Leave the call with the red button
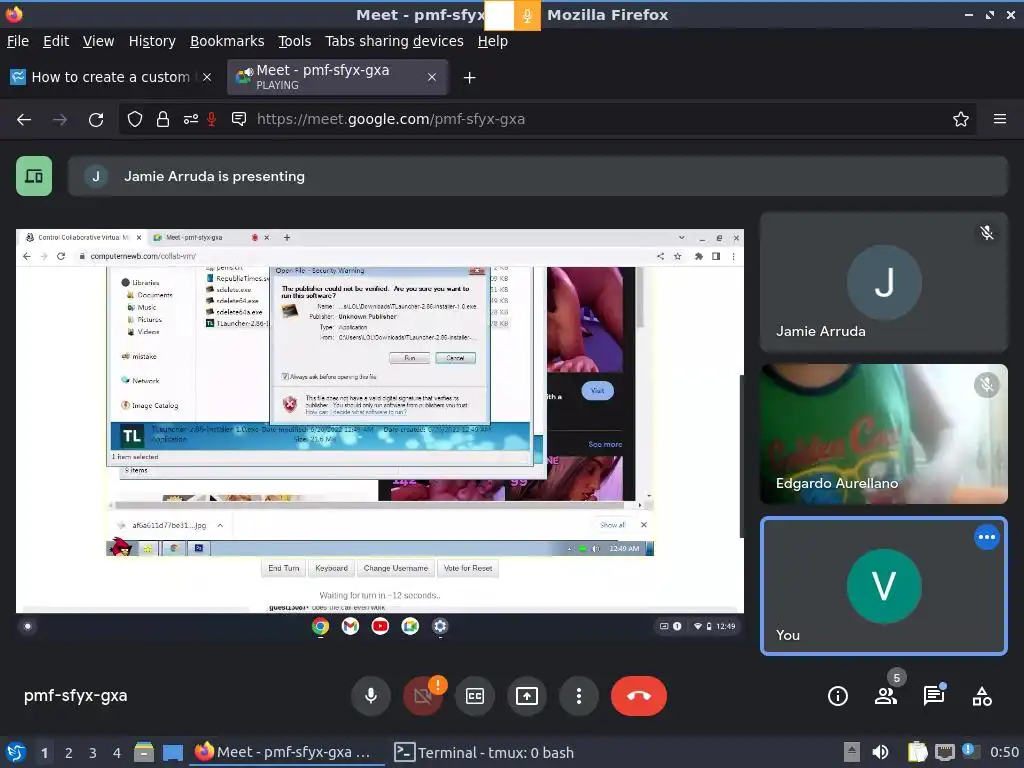Screen dimensions: 1024x768 (x=639, y=696)
